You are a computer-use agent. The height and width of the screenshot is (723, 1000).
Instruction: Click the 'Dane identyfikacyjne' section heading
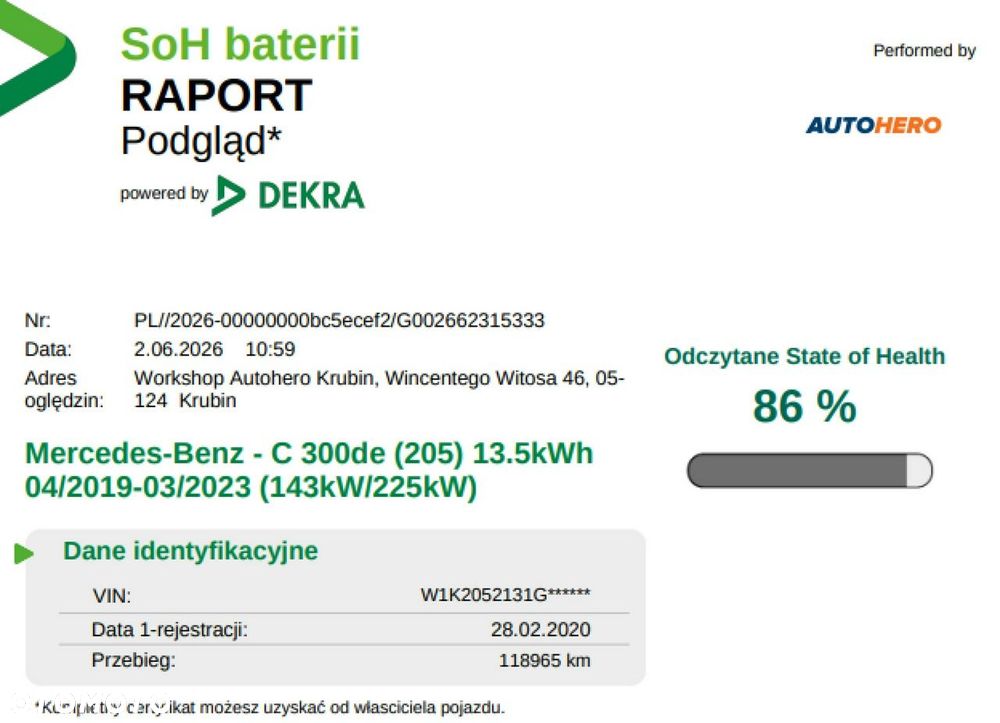pos(191,551)
